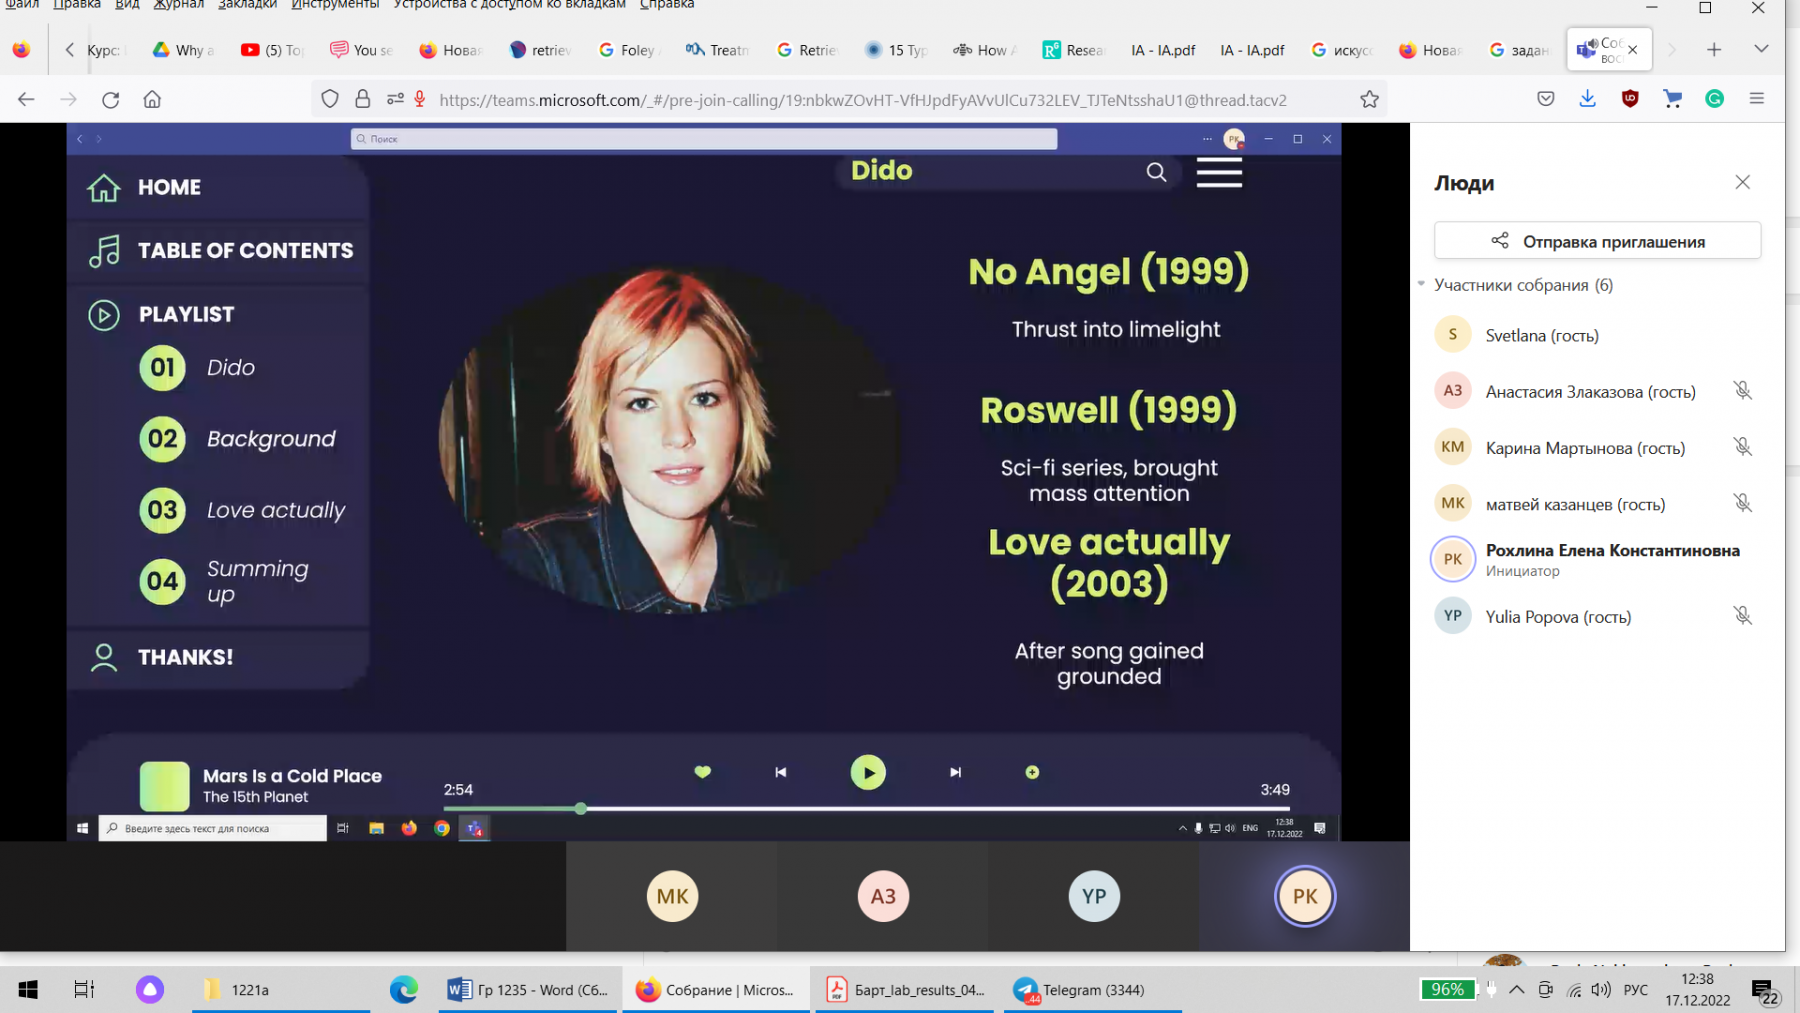Screen dimensions: 1800x1013
Task: Move the track progress slider knob
Action: pyautogui.click(x=581, y=808)
